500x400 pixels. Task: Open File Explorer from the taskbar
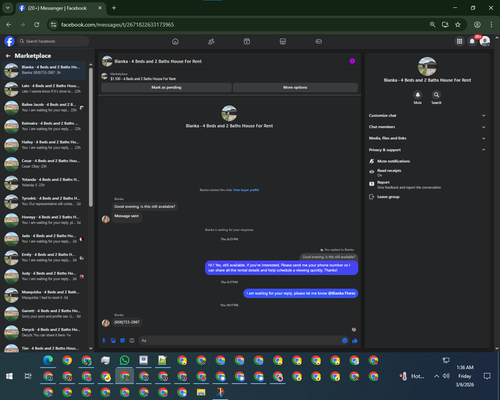201,392
